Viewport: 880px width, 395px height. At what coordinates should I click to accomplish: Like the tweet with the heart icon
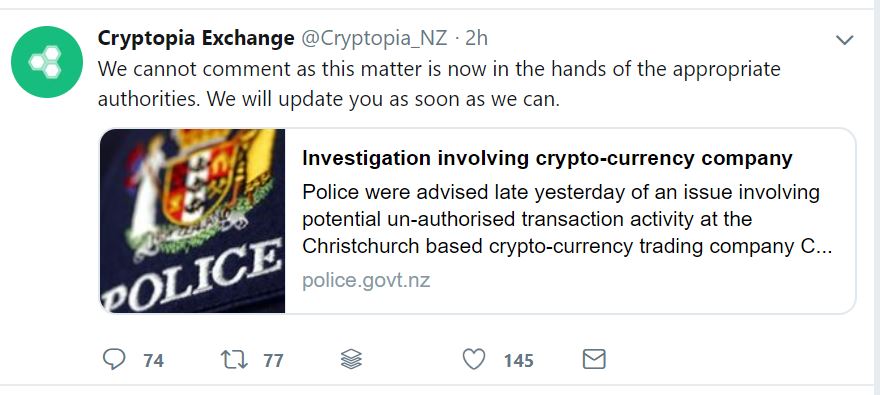click(474, 359)
